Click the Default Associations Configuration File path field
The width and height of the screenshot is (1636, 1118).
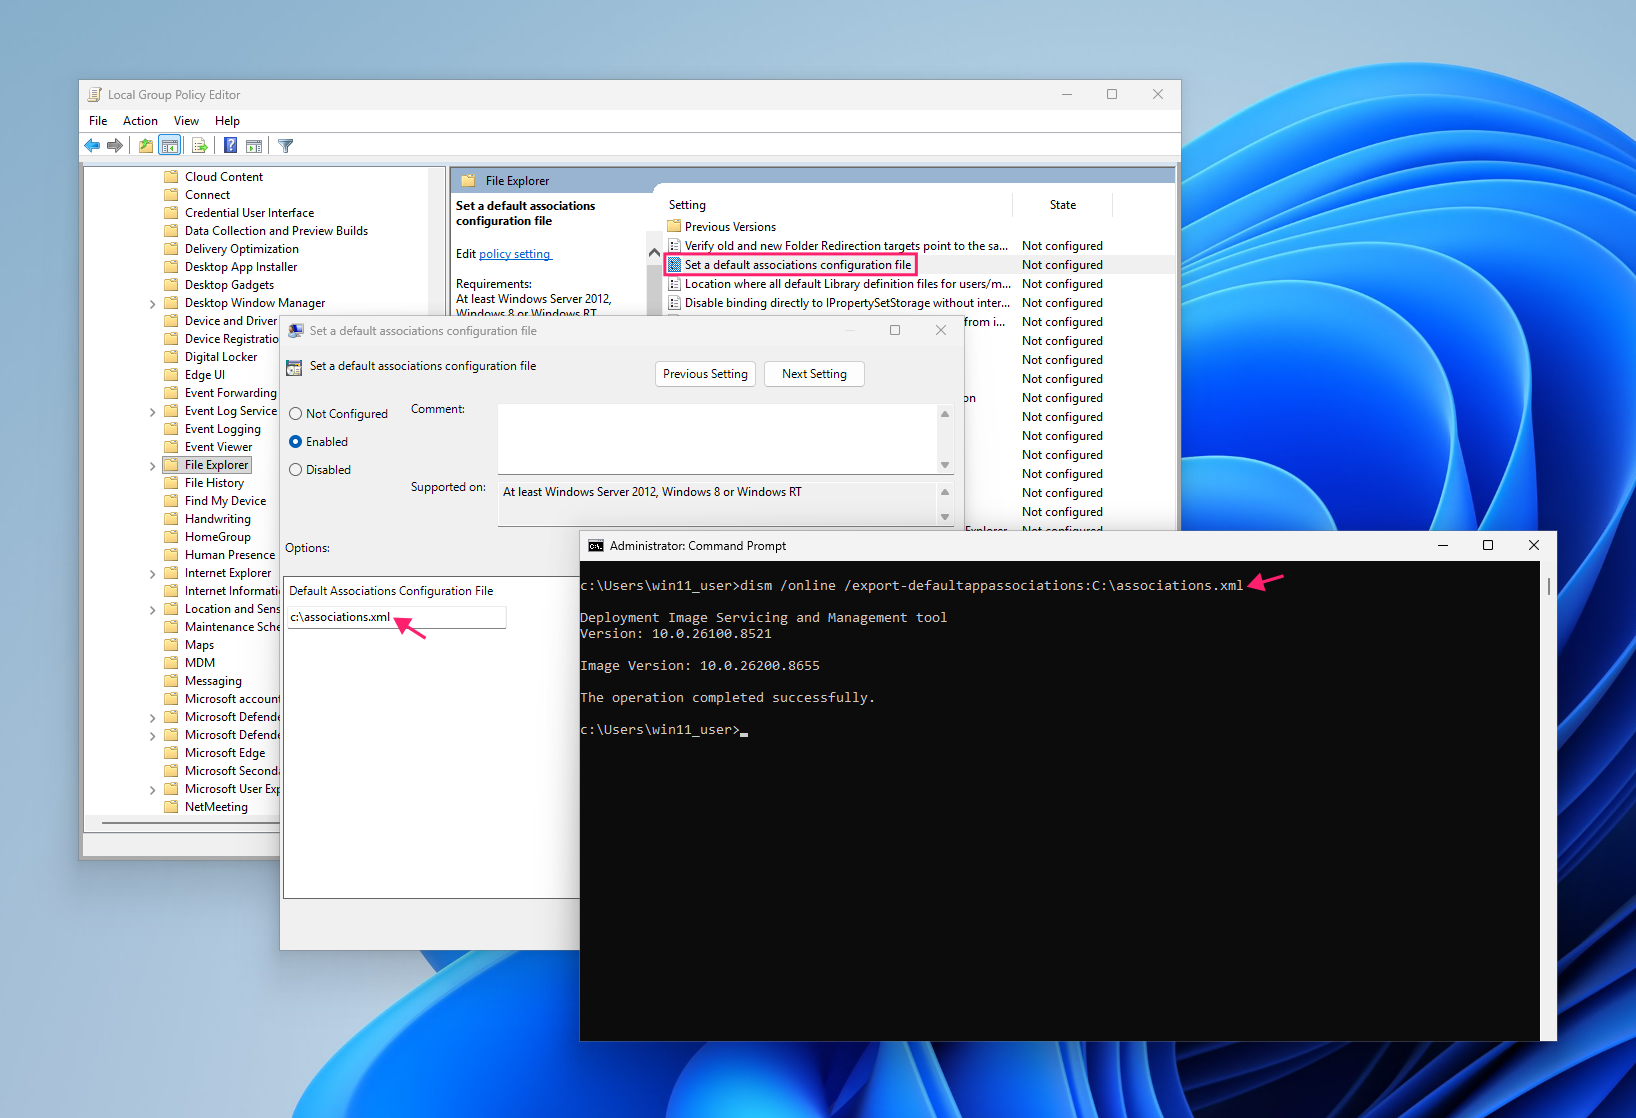tap(397, 617)
